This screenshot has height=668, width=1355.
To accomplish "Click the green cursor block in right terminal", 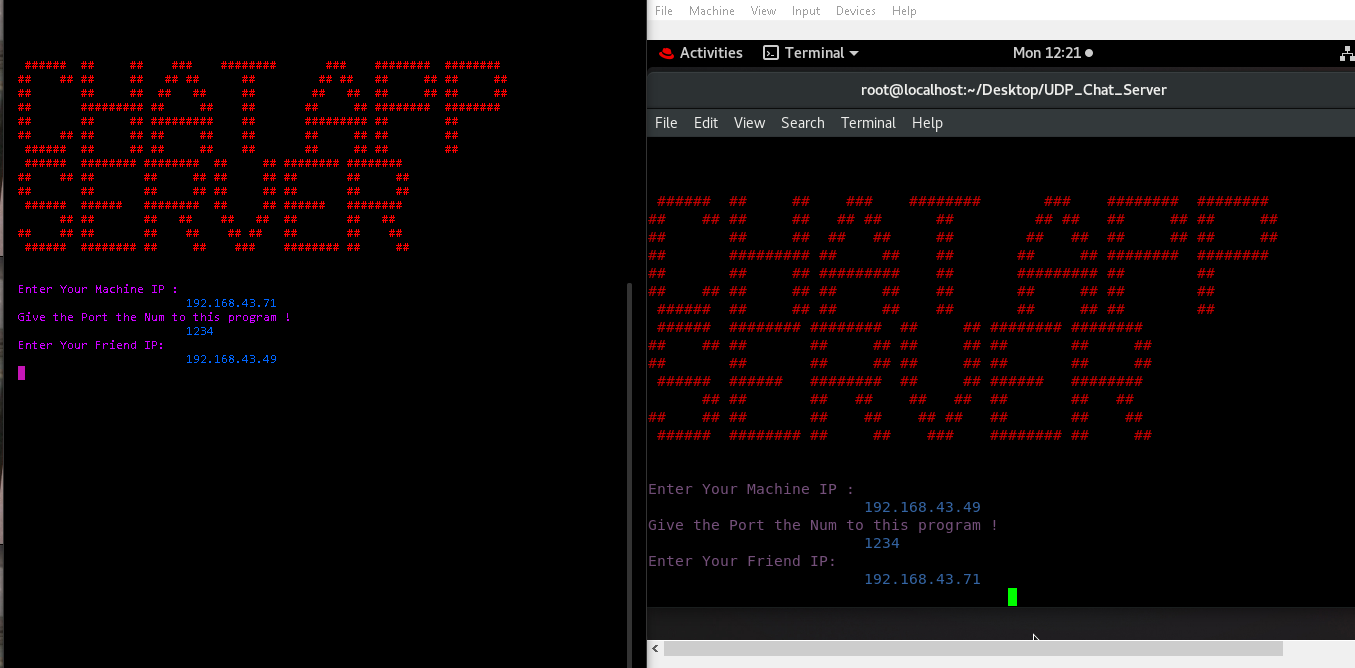I will tap(1012, 597).
